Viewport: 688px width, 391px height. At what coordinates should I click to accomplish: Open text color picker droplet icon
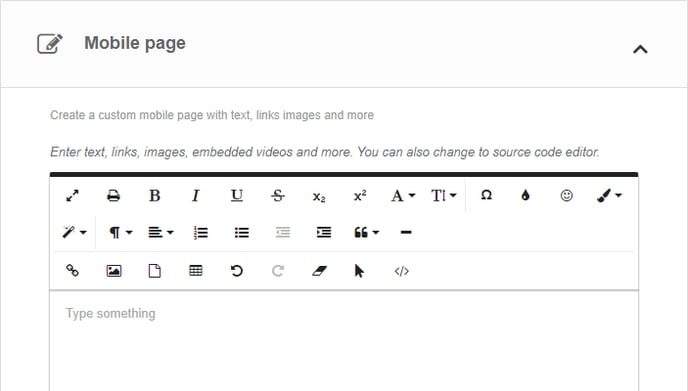coord(525,195)
